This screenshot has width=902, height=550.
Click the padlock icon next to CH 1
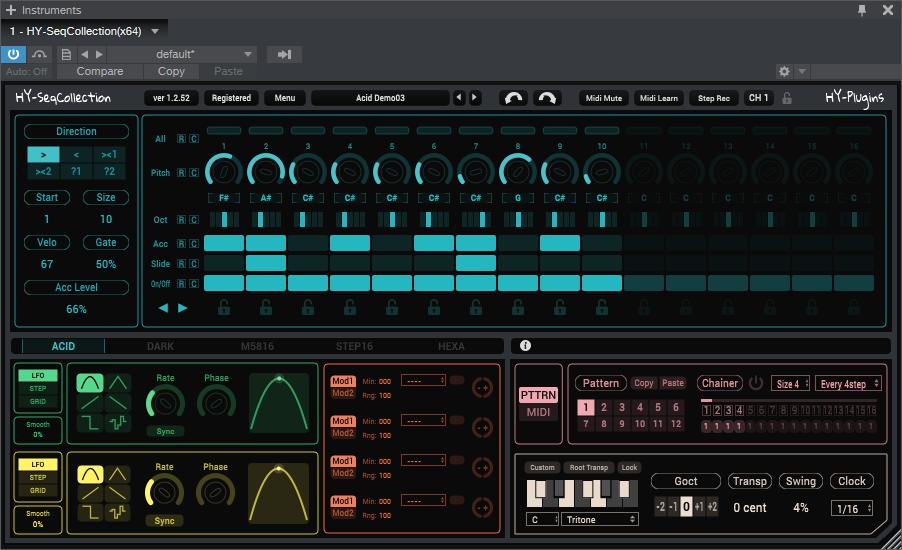786,98
